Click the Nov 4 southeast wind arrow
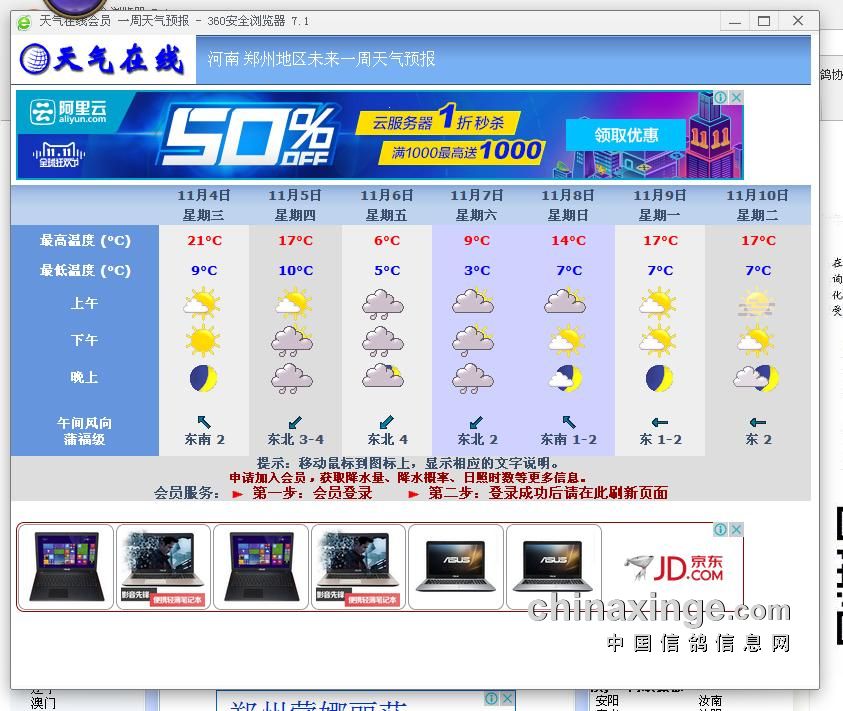This screenshot has width=843, height=711. tap(204, 422)
